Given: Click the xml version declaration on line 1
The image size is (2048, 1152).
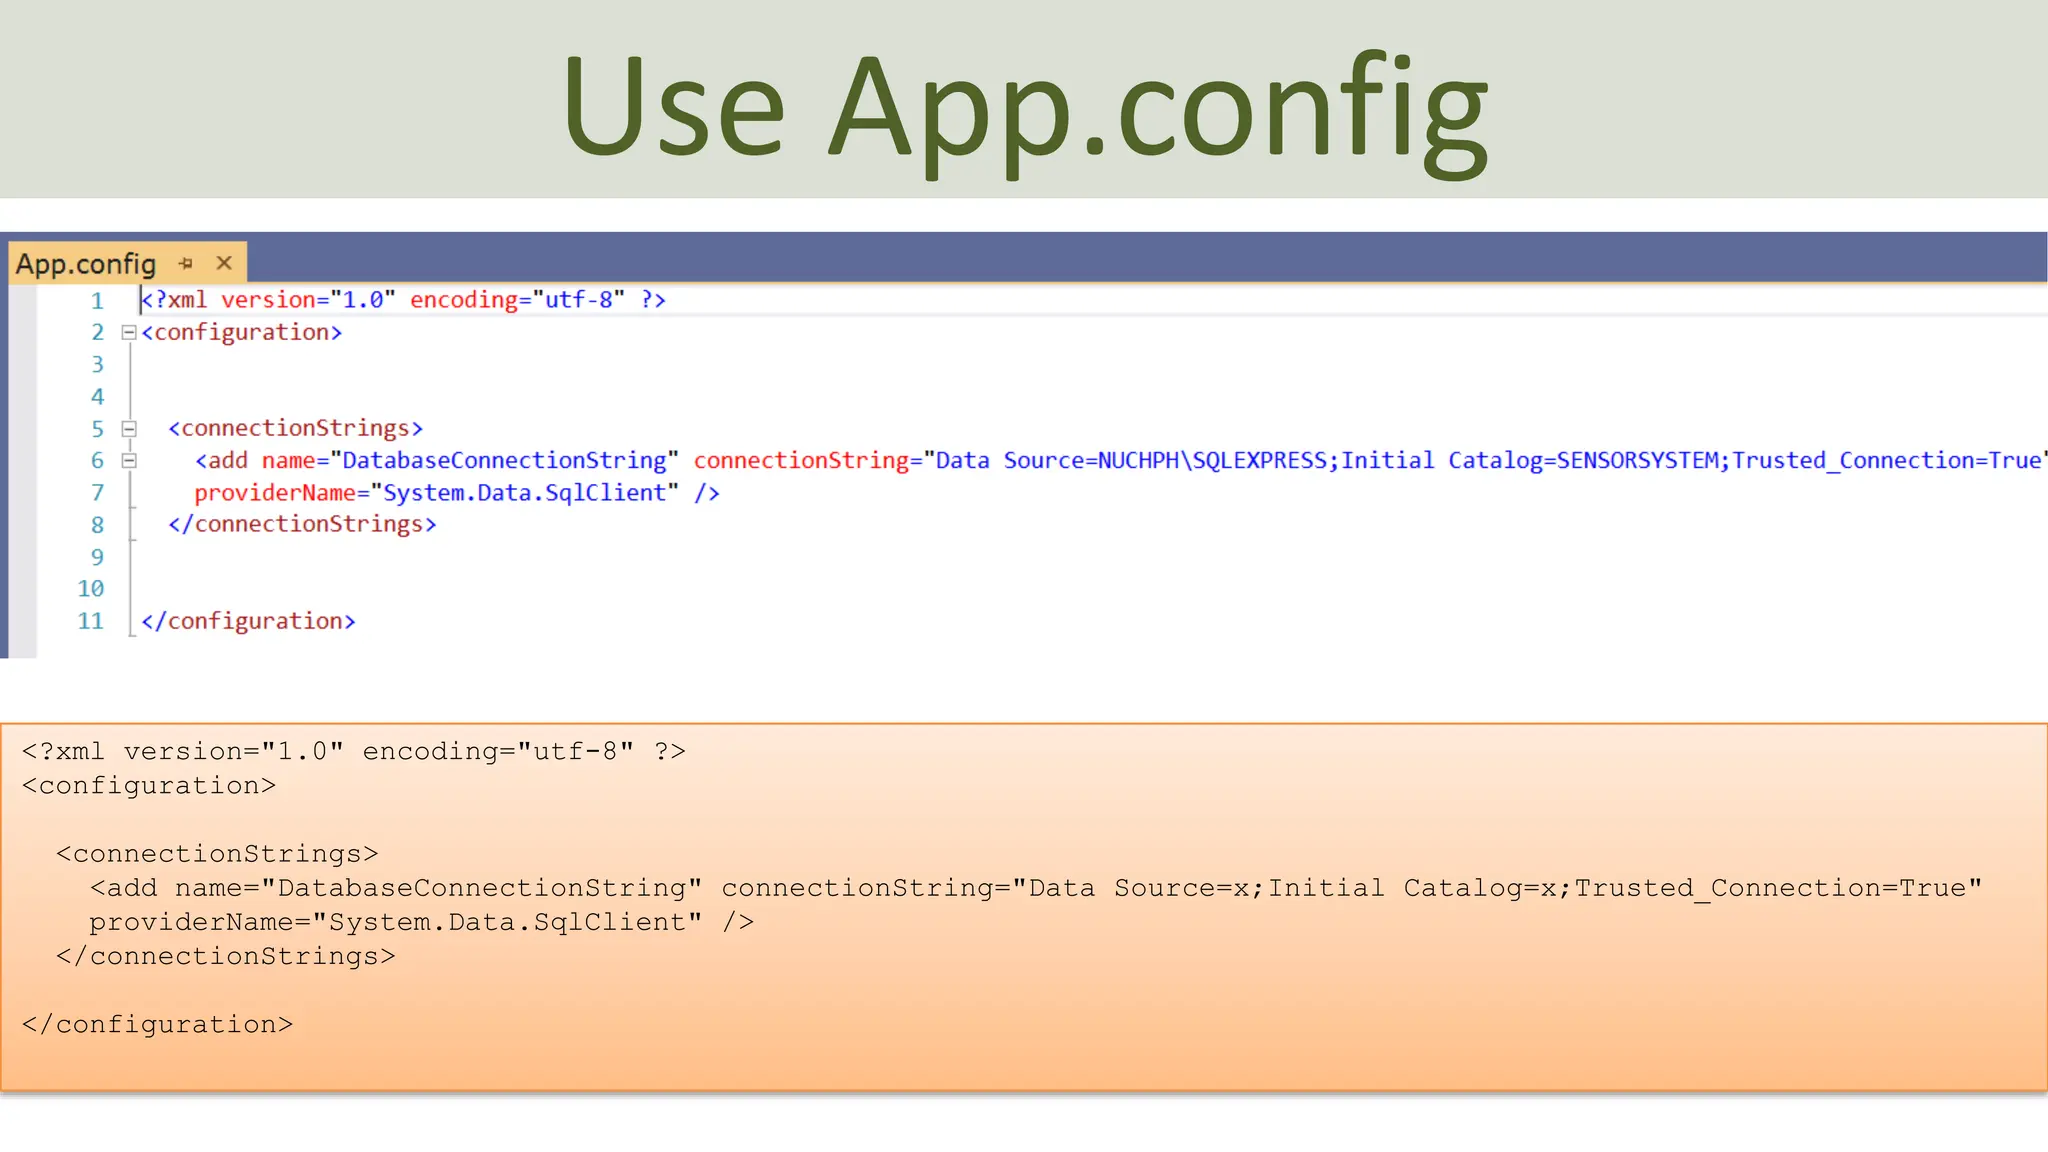Looking at the screenshot, I should [x=403, y=300].
